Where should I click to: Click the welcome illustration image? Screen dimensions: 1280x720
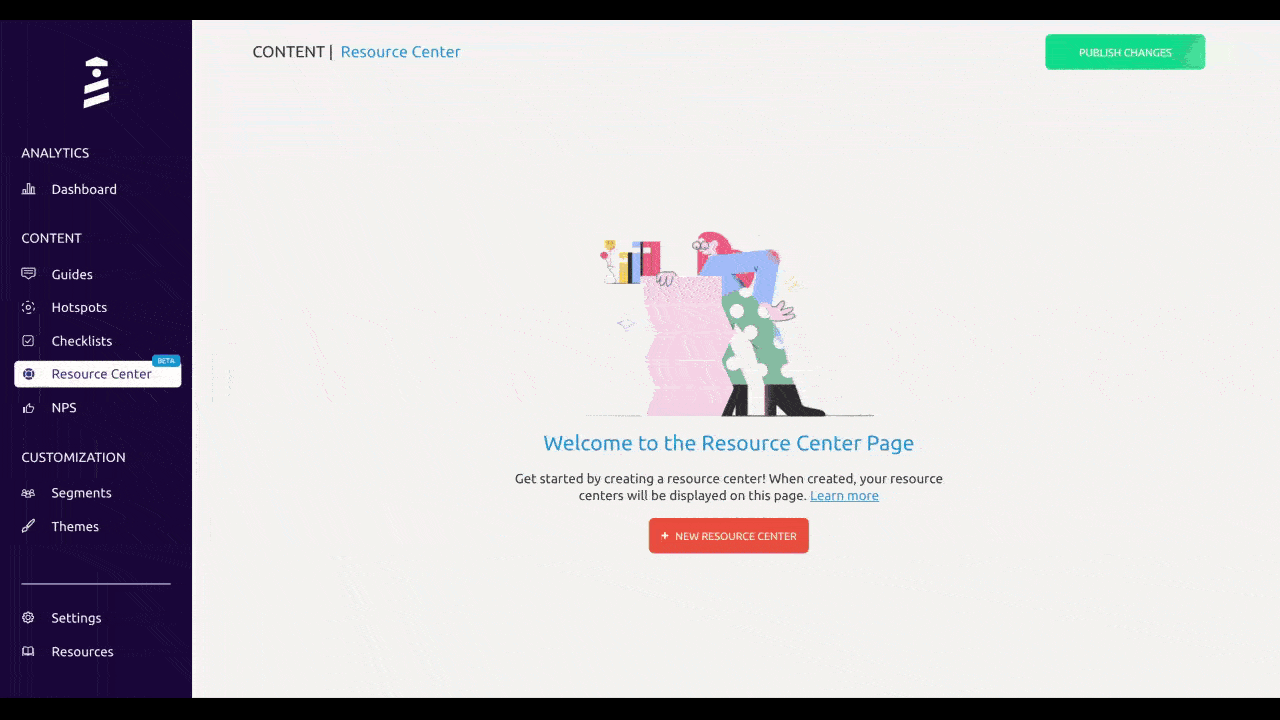tap(729, 324)
